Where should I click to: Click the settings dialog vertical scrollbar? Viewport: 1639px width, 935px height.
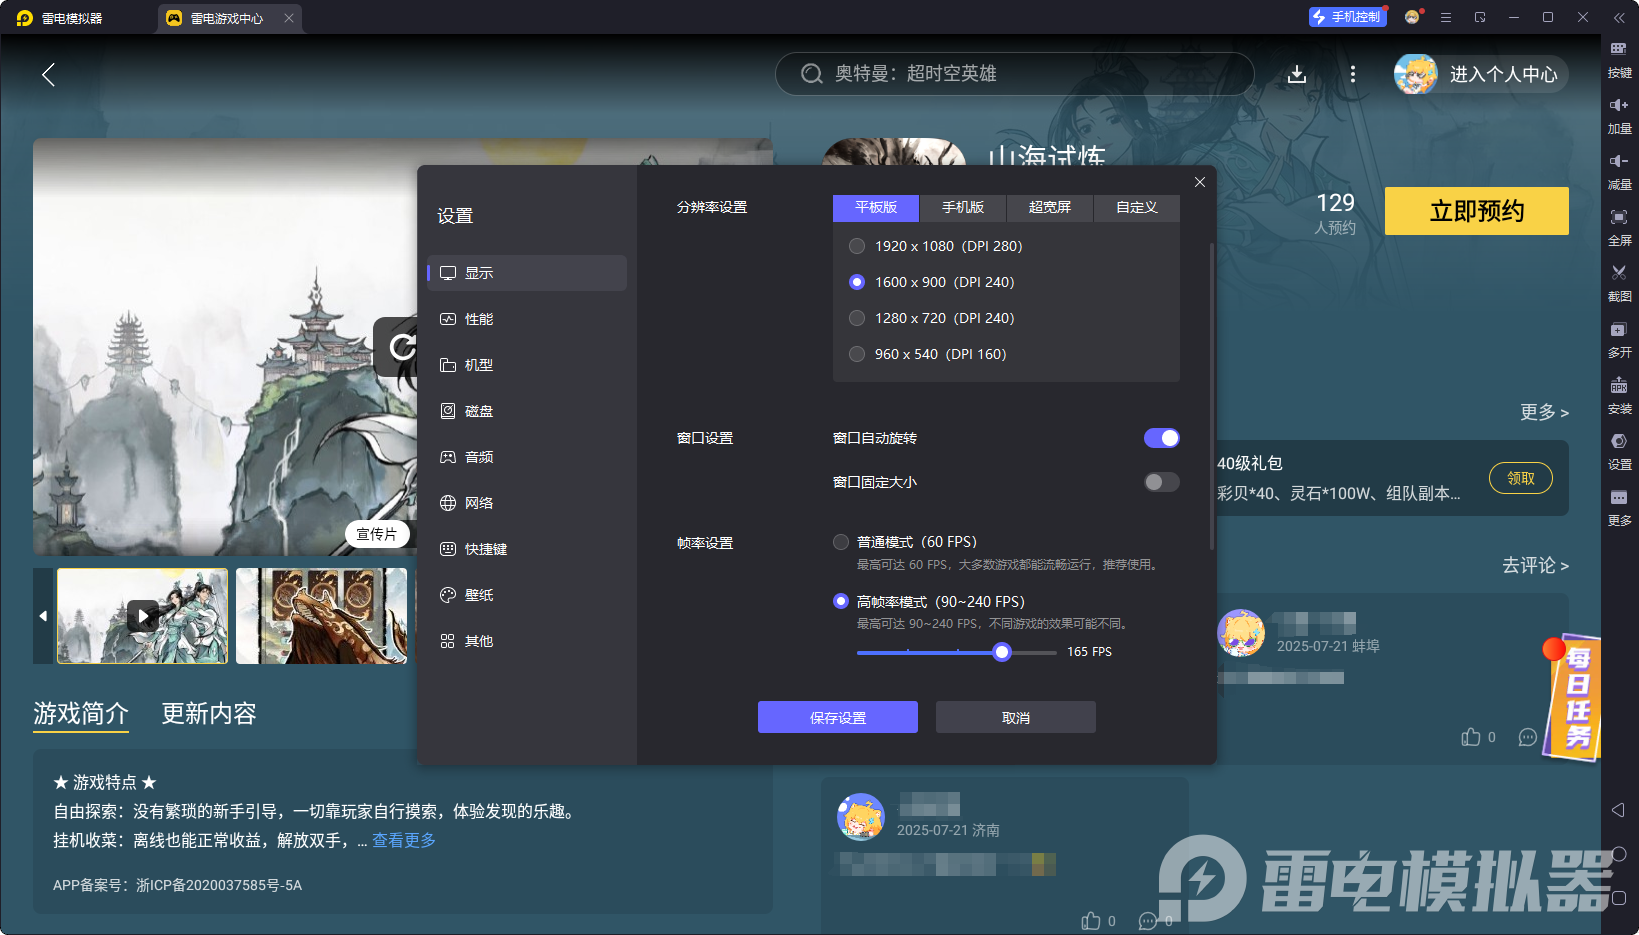pyautogui.click(x=1211, y=395)
